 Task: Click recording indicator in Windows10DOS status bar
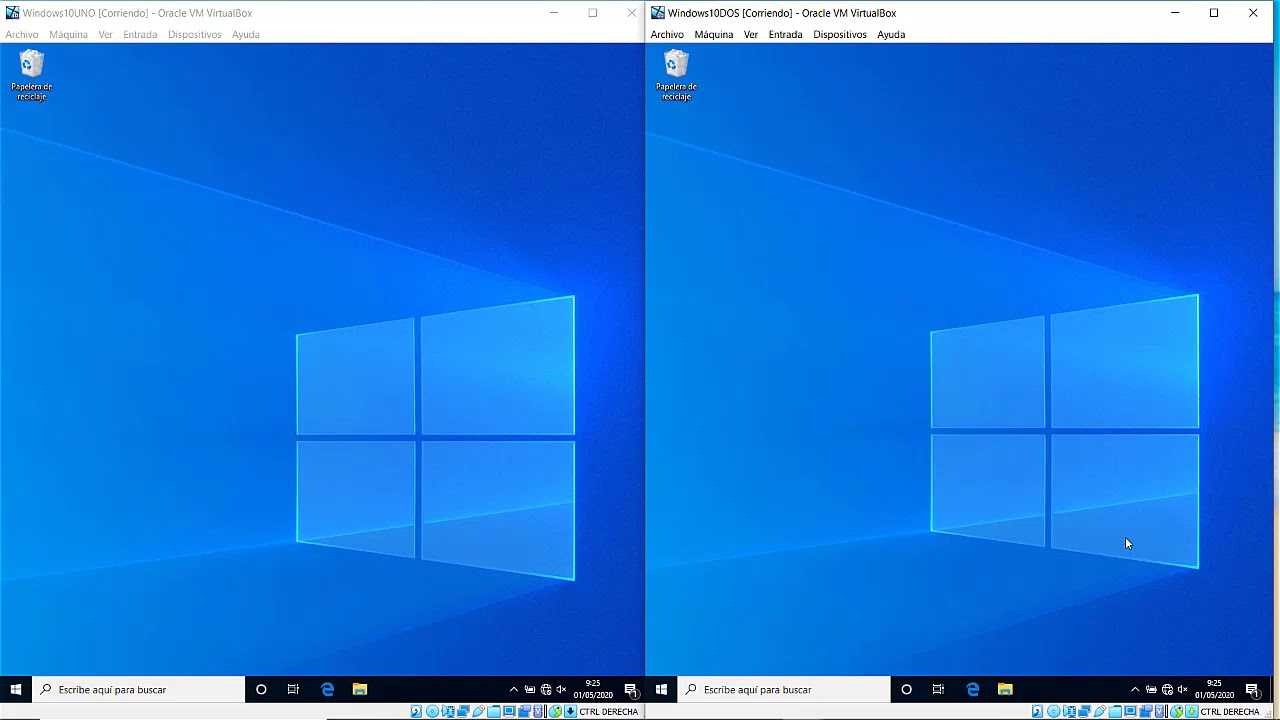point(1146,711)
